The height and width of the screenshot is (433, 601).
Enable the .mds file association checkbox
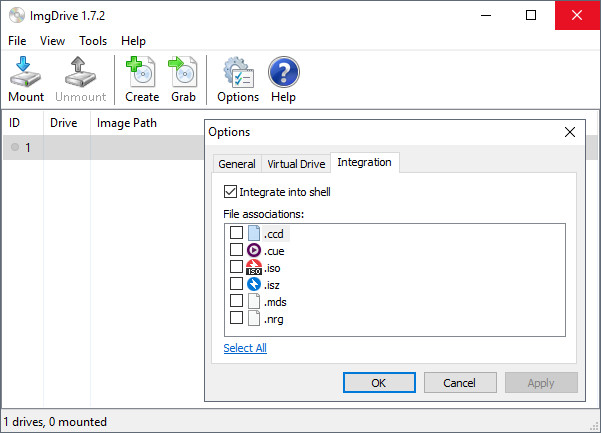pos(236,301)
